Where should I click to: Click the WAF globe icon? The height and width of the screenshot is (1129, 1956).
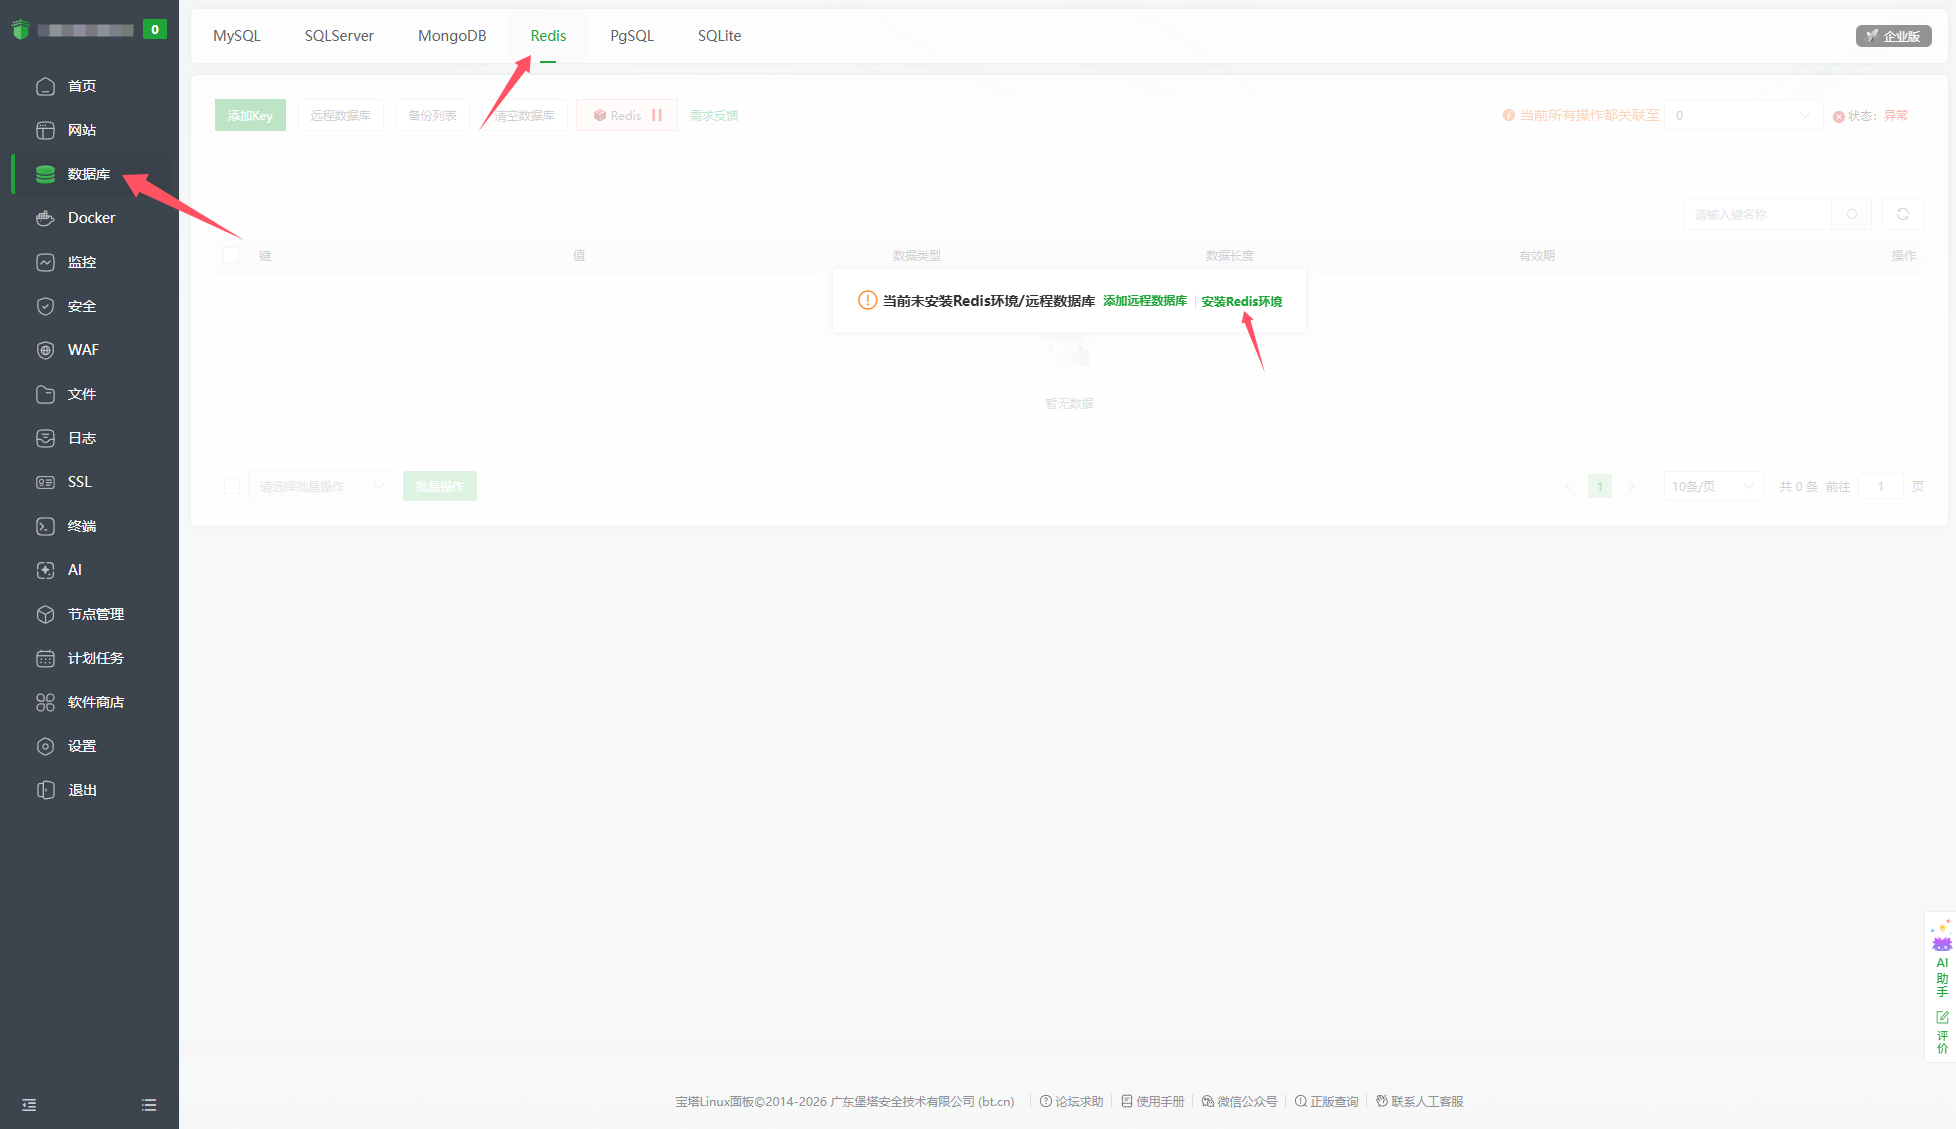coord(45,350)
